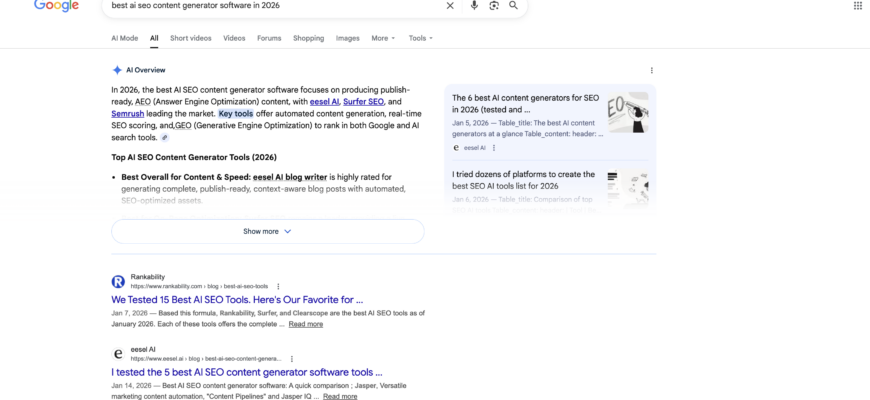Select the All tab
The width and height of the screenshot is (870, 400).
(154, 38)
